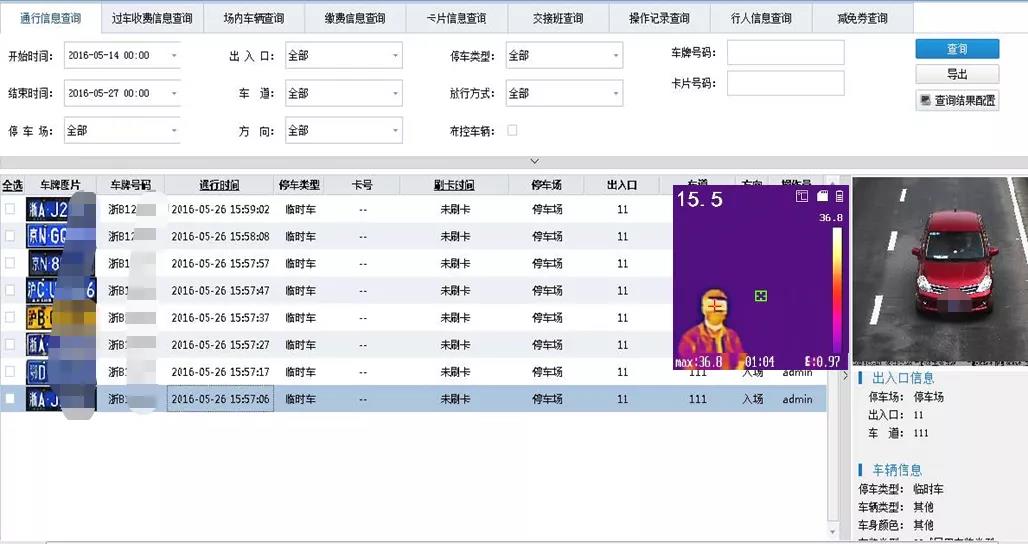Viewport: 1028px width, 544px height.
Task: Click the battery icon in thermal overlay
Action: tap(840, 196)
